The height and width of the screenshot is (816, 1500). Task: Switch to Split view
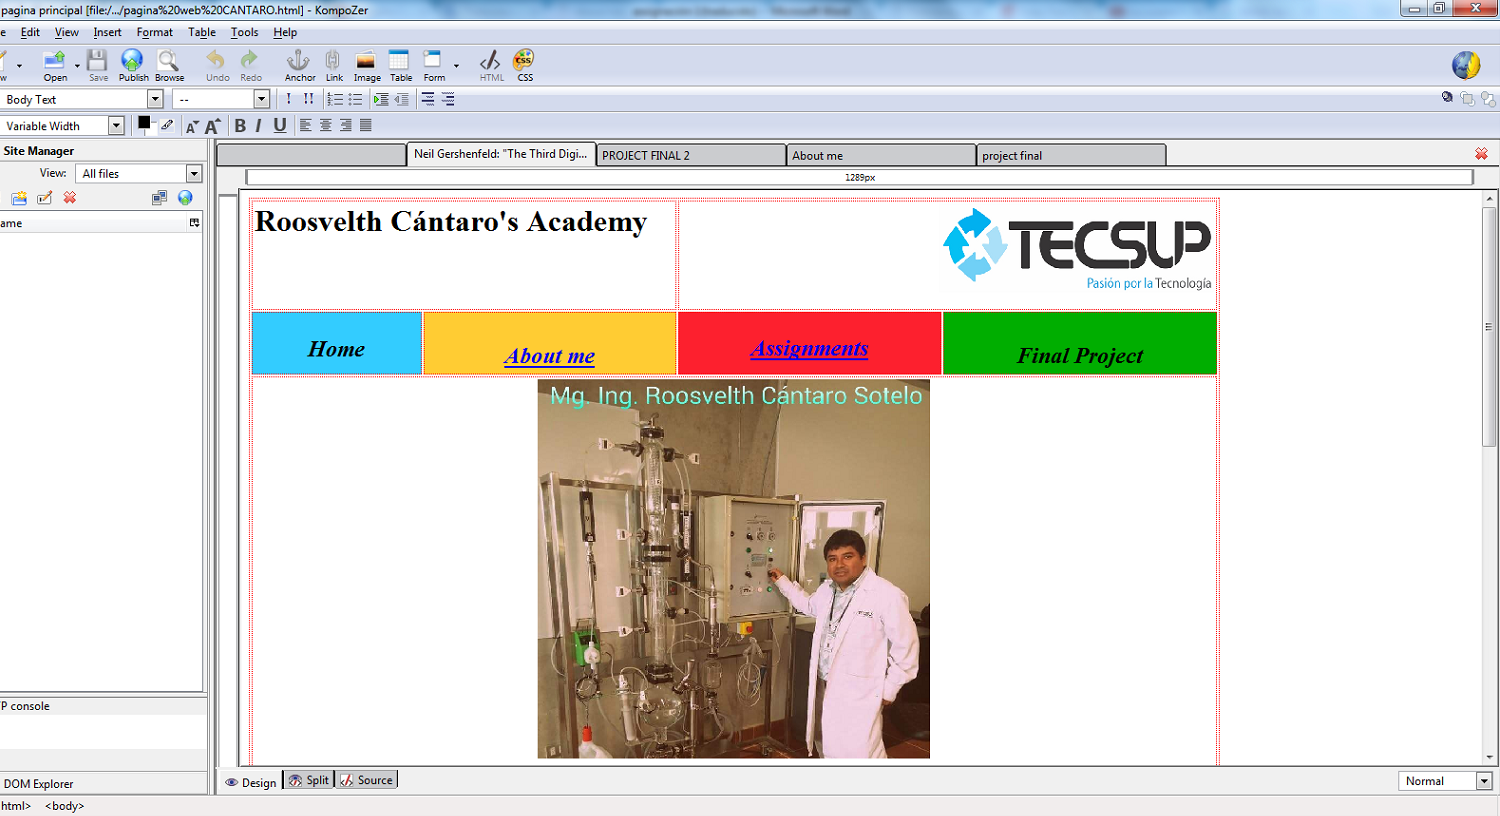(309, 780)
